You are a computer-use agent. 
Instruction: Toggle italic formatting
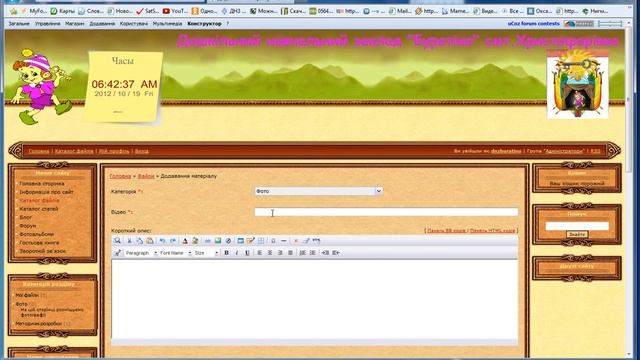(x=237, y=253)
